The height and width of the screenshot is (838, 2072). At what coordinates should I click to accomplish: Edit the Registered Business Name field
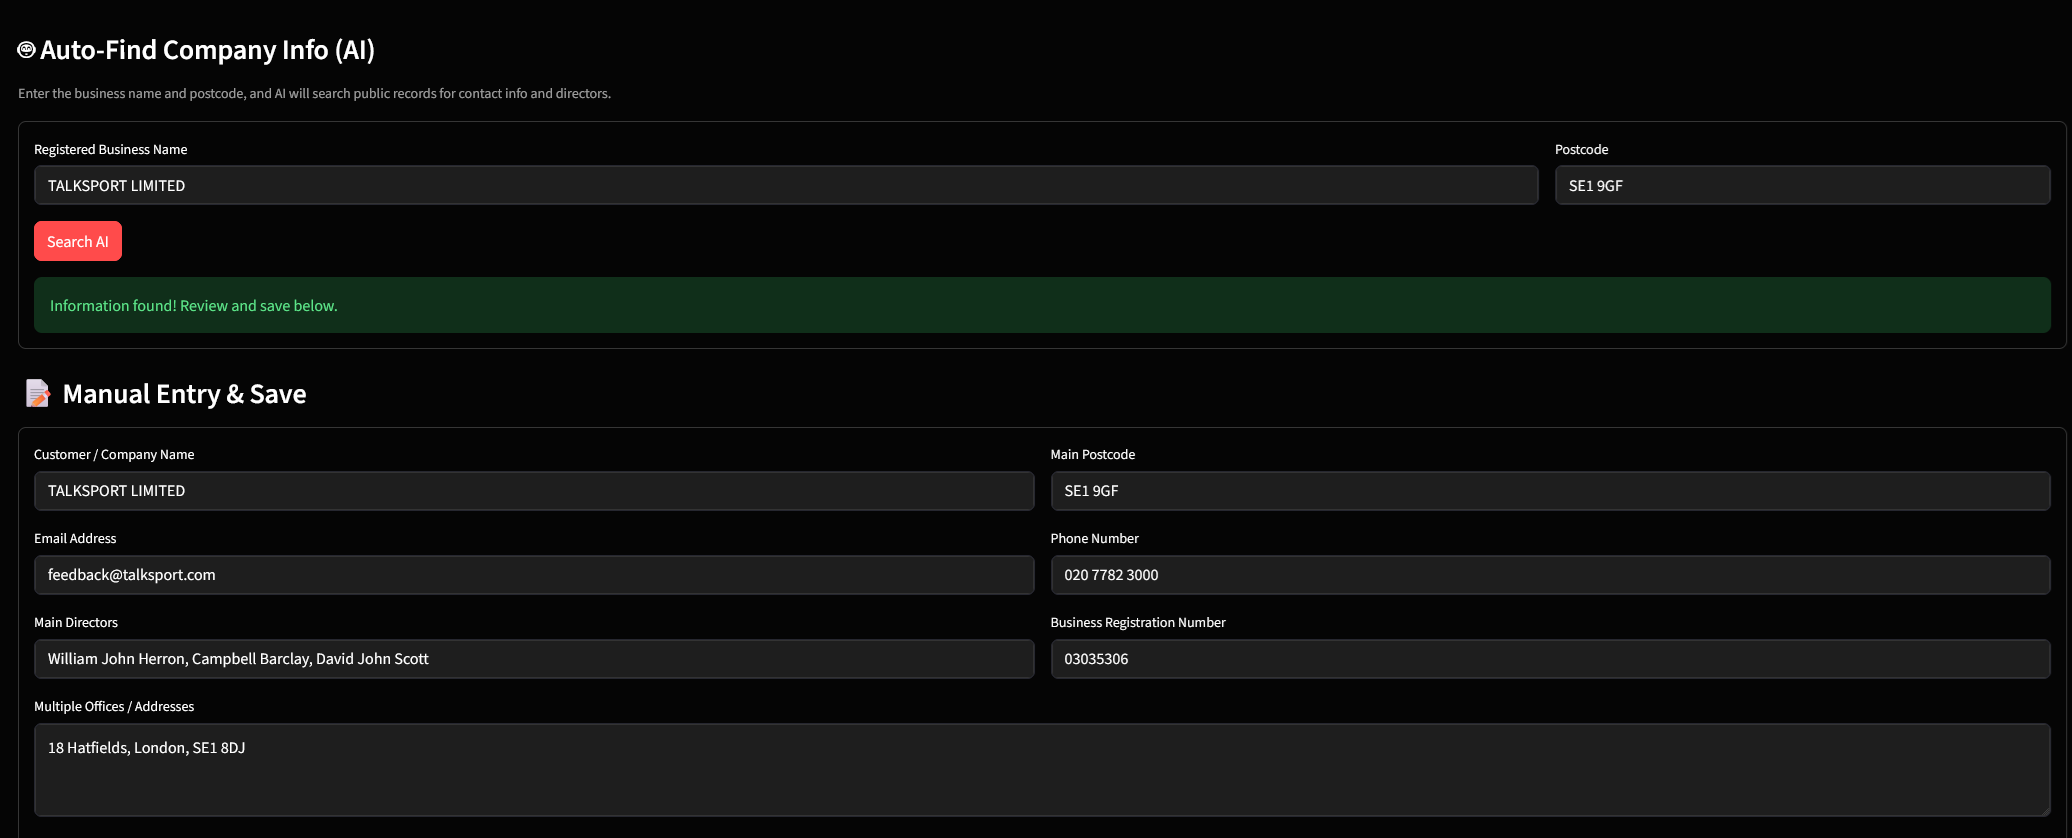coord(786,185)
